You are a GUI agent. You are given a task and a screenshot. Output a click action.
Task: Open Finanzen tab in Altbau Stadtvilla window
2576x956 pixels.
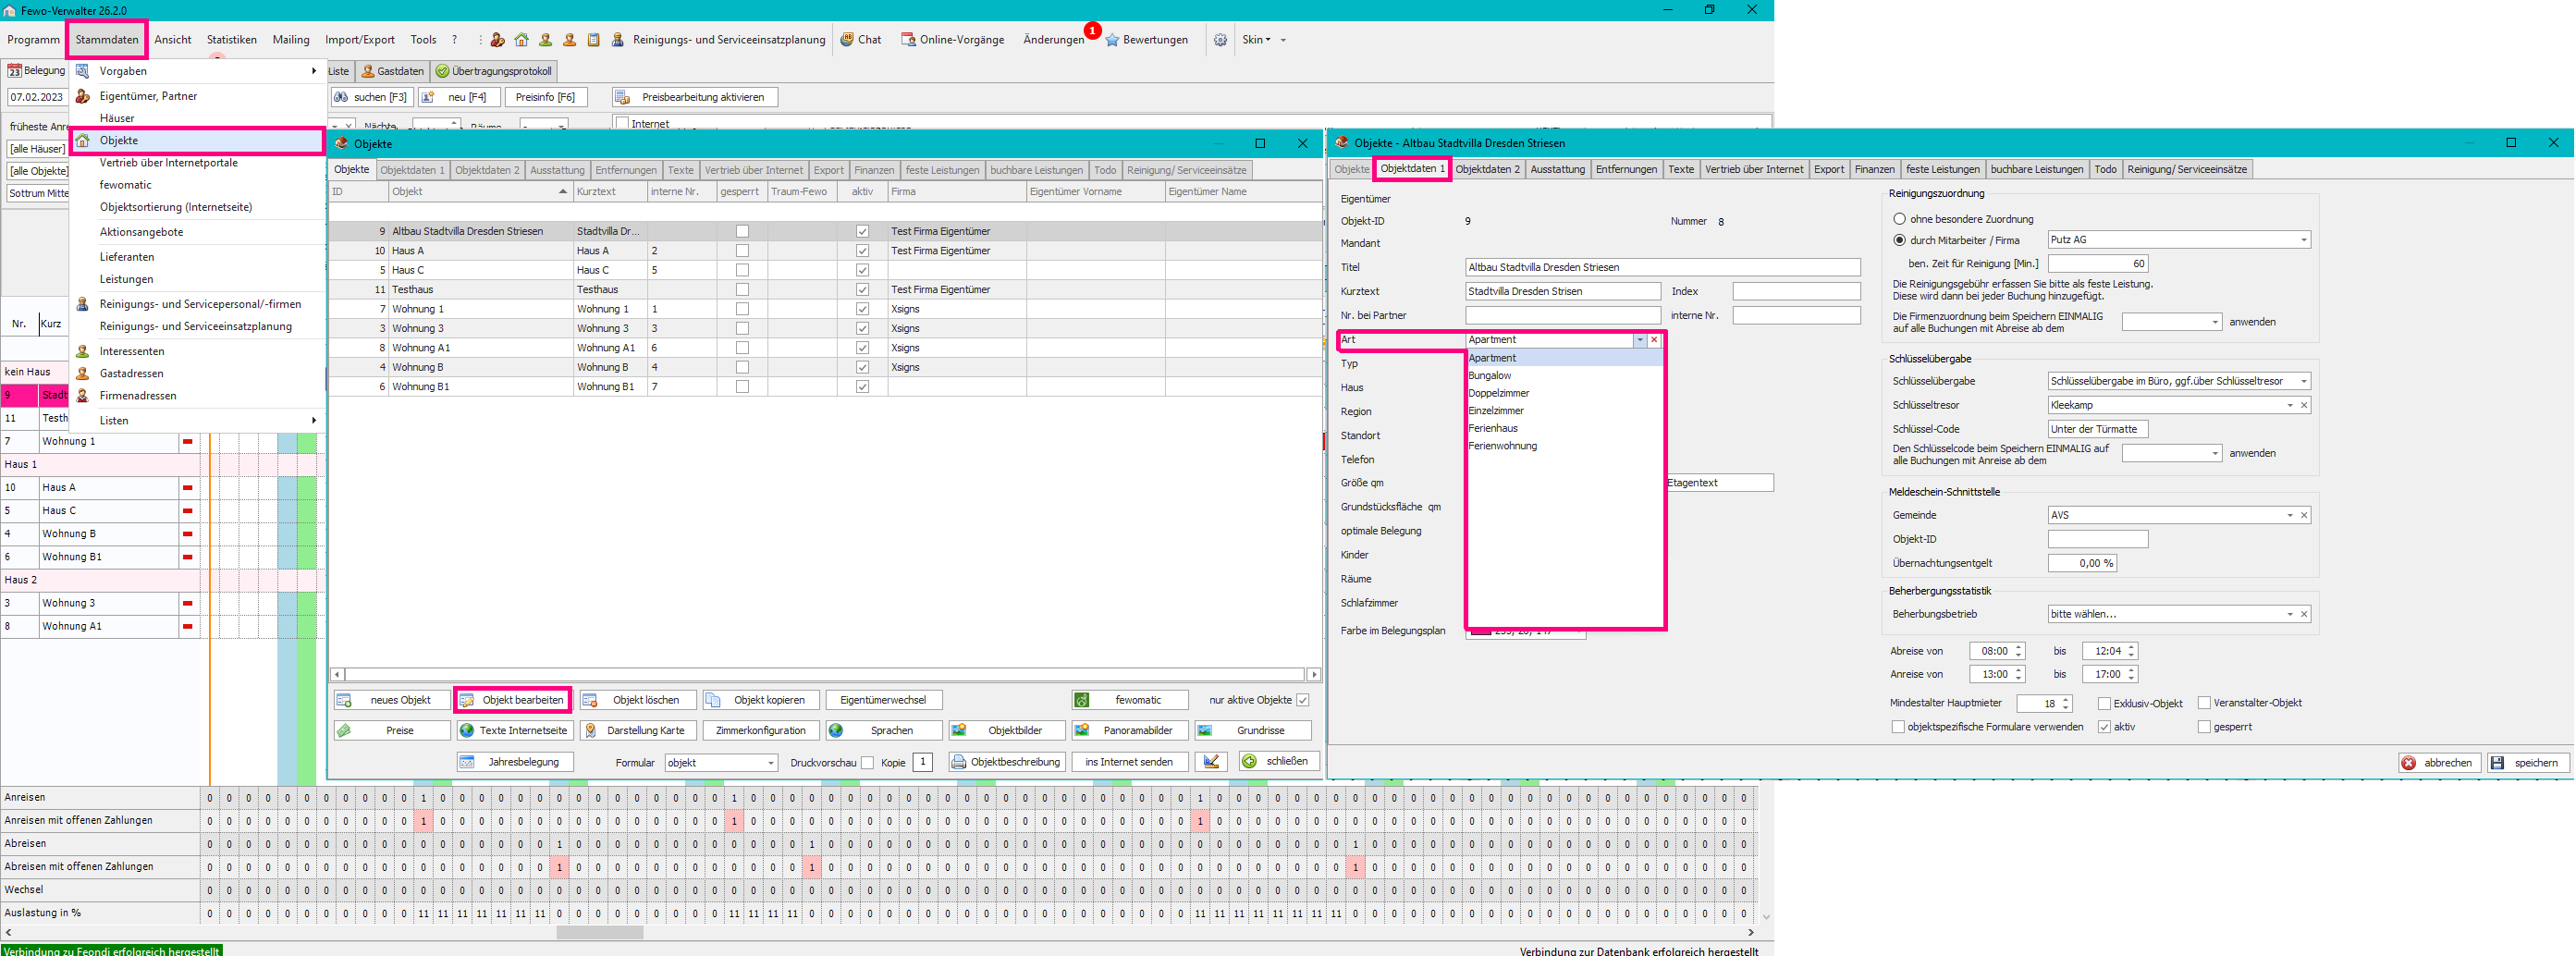[1874, 169]
